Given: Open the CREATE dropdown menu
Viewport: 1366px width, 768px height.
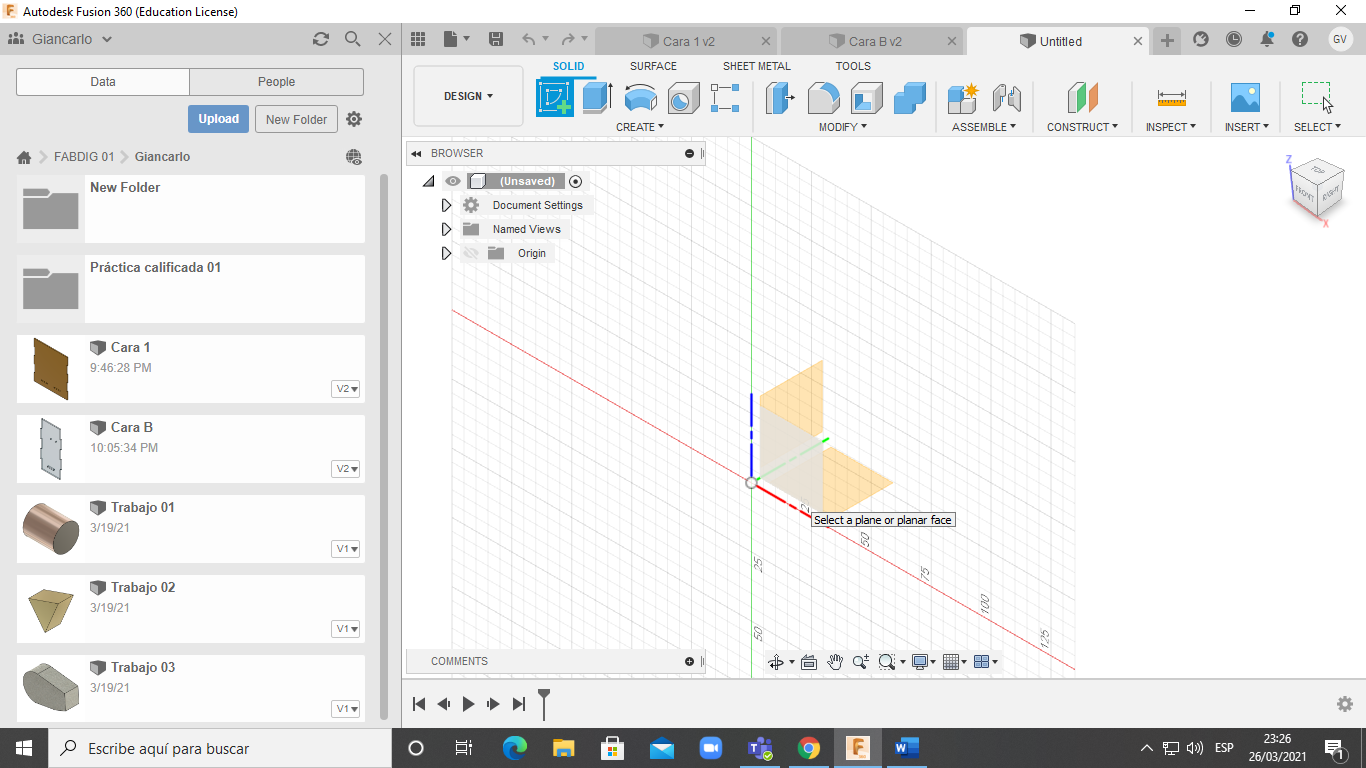Looking at the screenshot, I should click(x=640, y=127).
